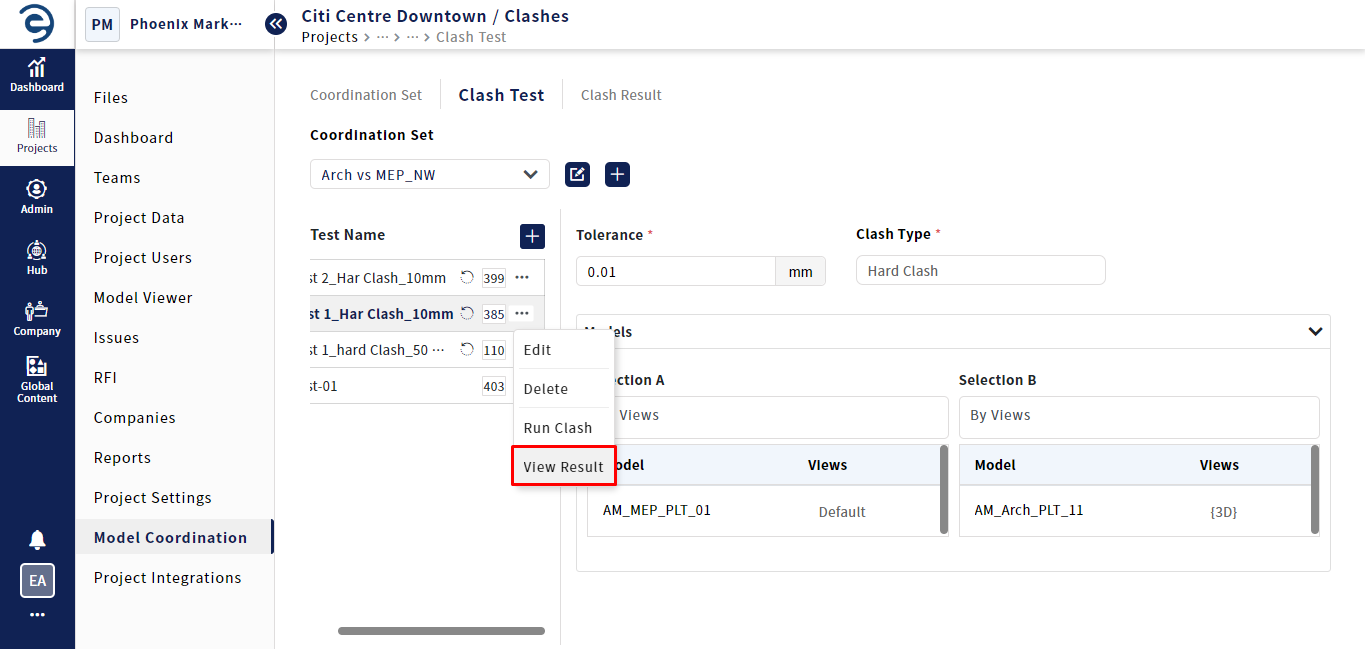Click the PM project badge
Screen dimensions: 1365x649
[x=102, y=24]
